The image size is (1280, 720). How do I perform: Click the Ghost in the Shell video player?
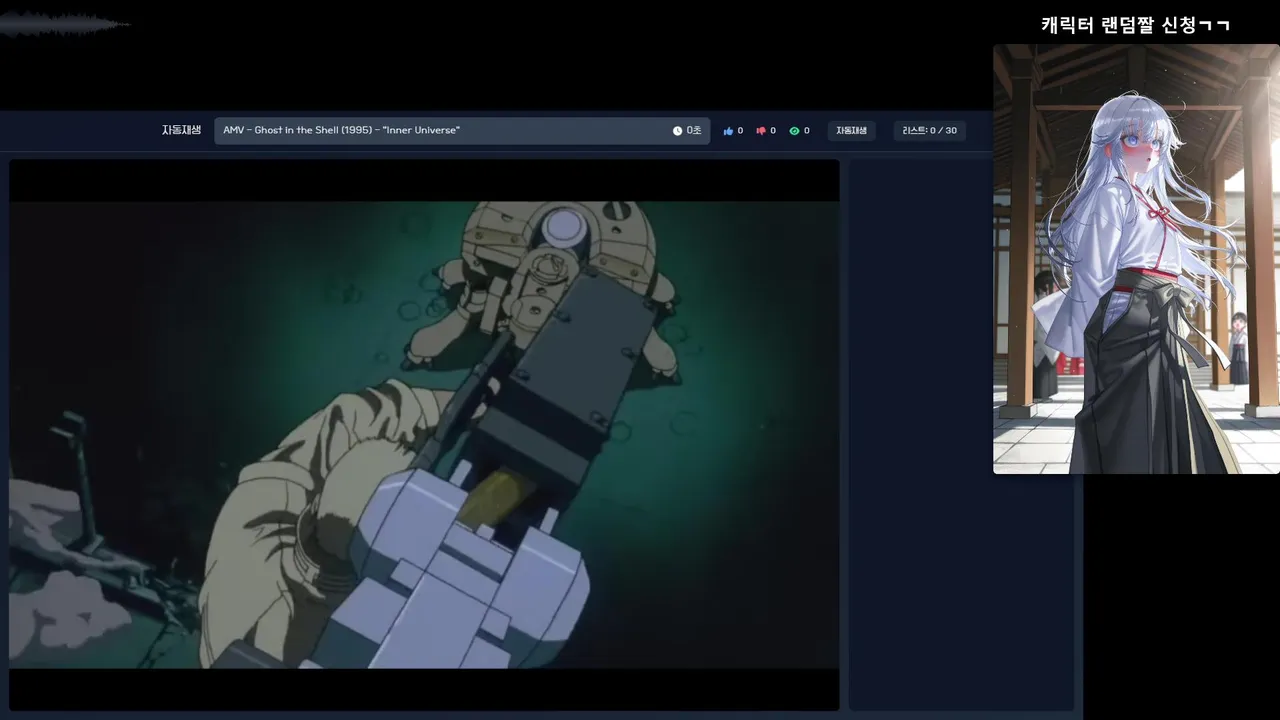tap(424, 435)
